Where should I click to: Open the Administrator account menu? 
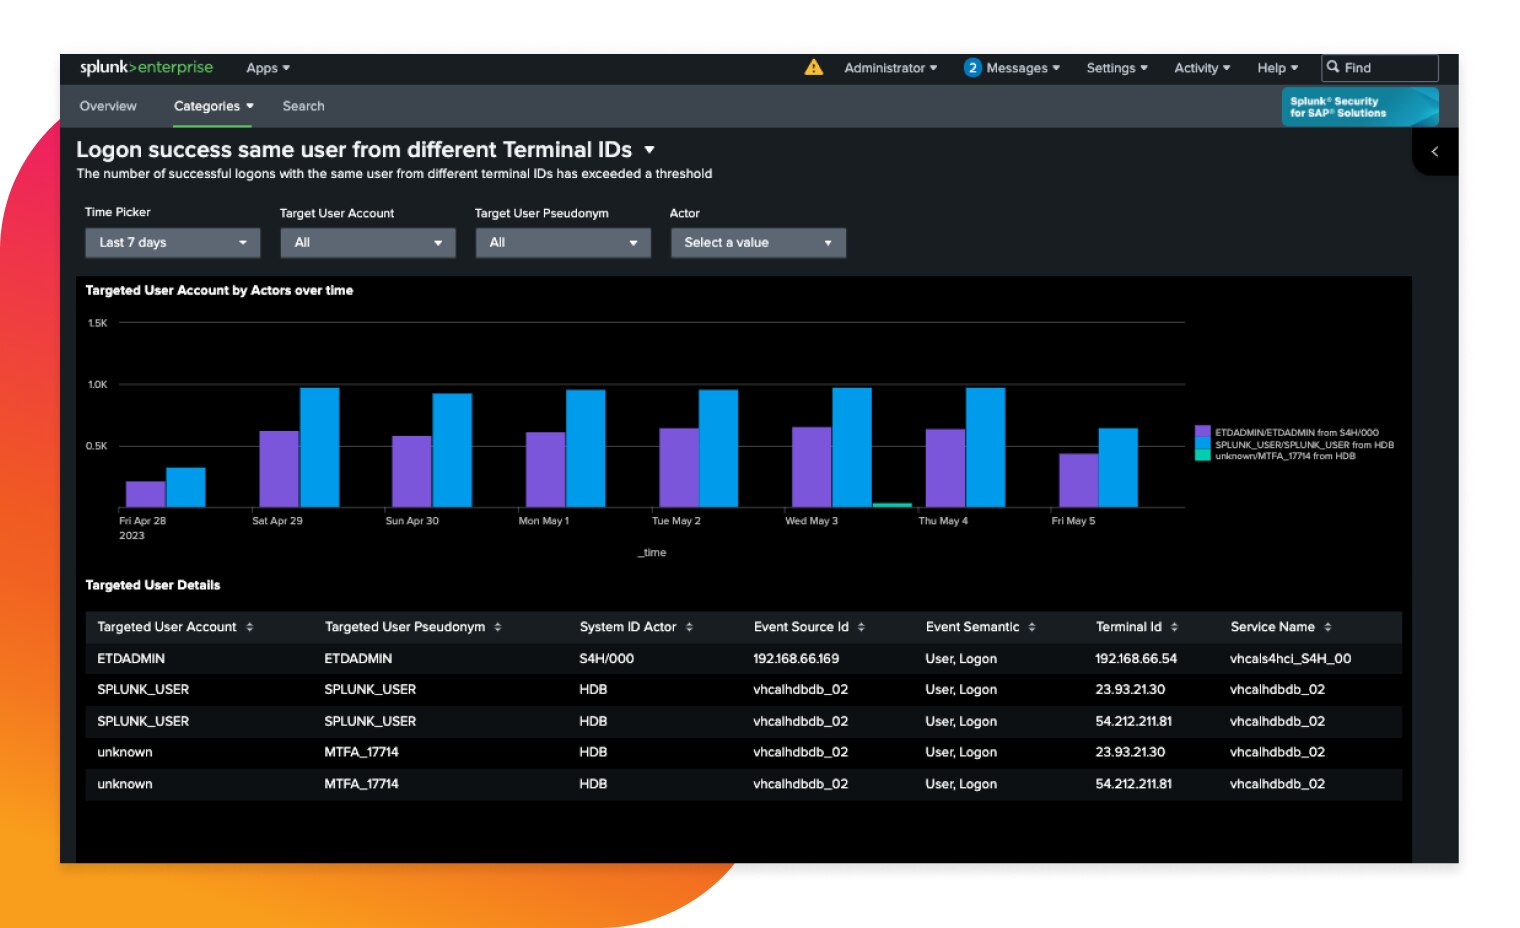pyautogui.click(x=889, y=67)
